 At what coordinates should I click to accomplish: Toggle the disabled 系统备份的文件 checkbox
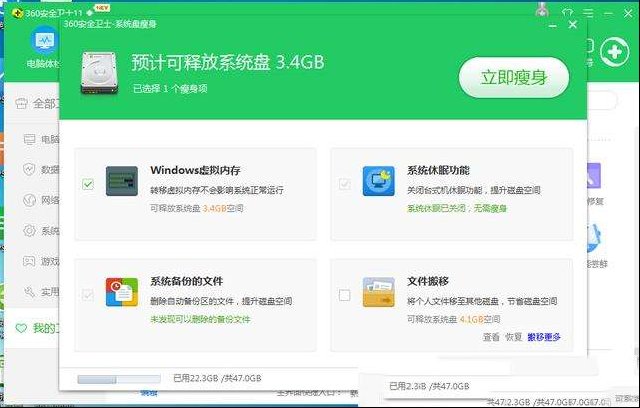(88, 295)
